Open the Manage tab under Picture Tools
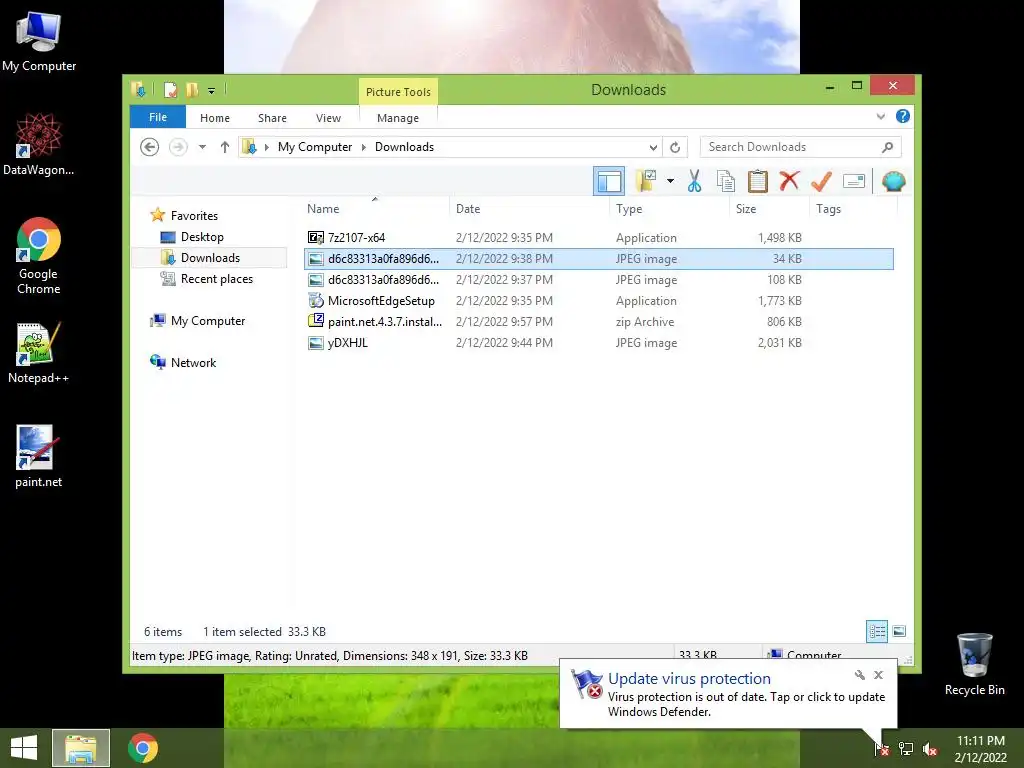The width and height of the screenshot is (1024, 768). pos(398,118)
